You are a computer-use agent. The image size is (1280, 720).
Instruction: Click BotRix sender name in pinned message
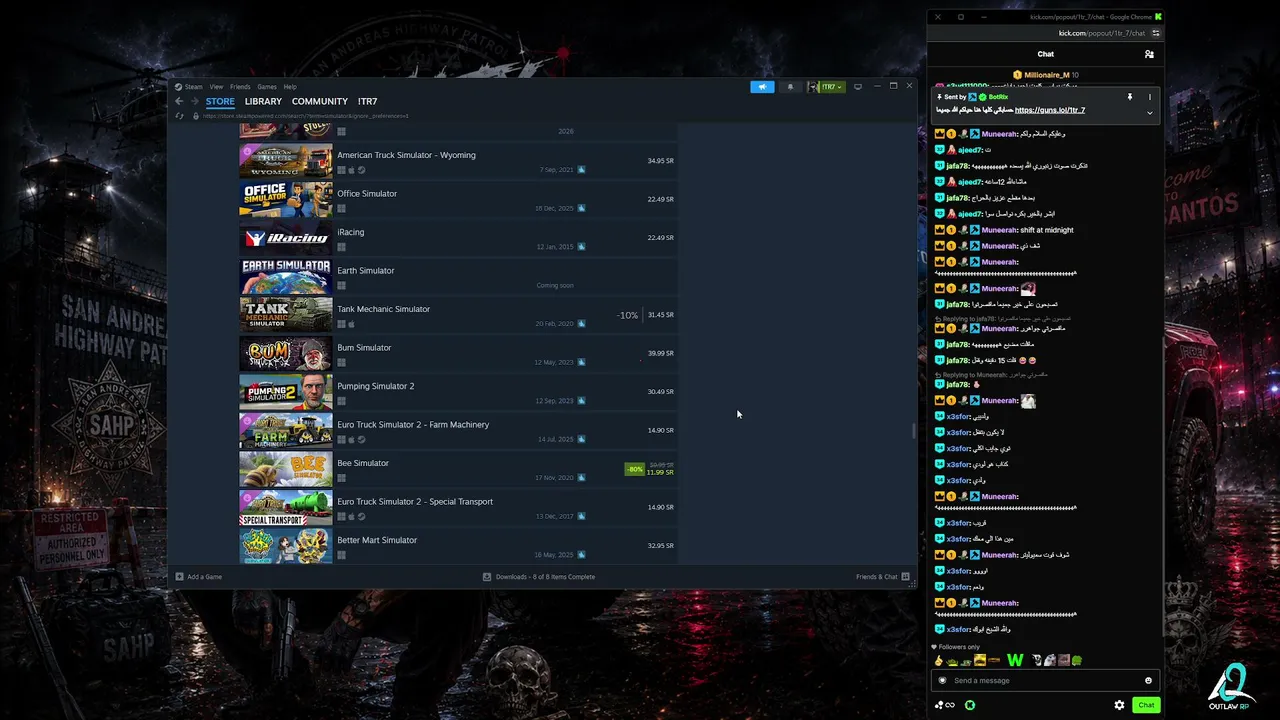pyautogui.click(x=998, y=97)
